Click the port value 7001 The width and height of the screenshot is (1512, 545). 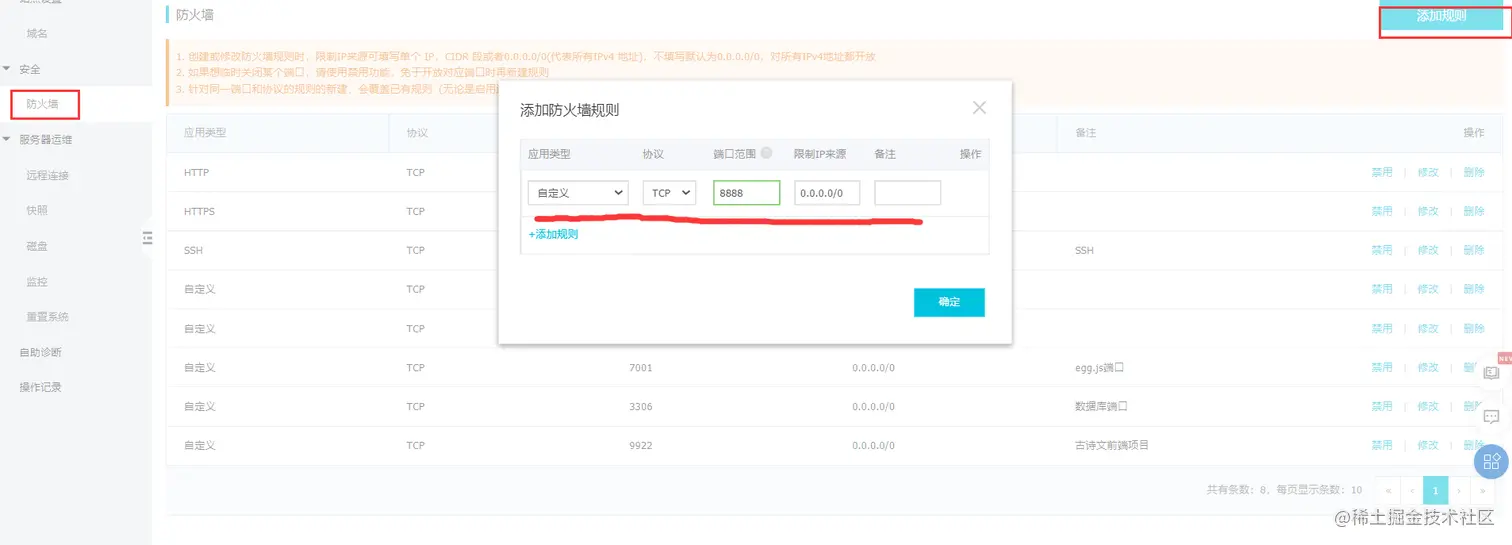(x=641, y=367)
